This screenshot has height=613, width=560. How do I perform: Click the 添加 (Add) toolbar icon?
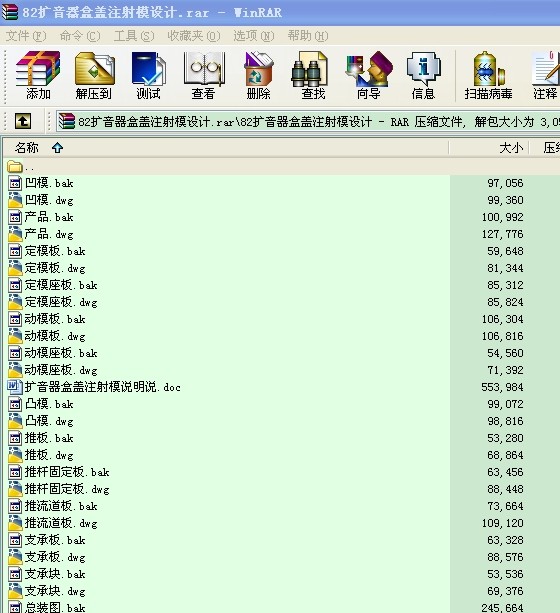tap(38, 75)
